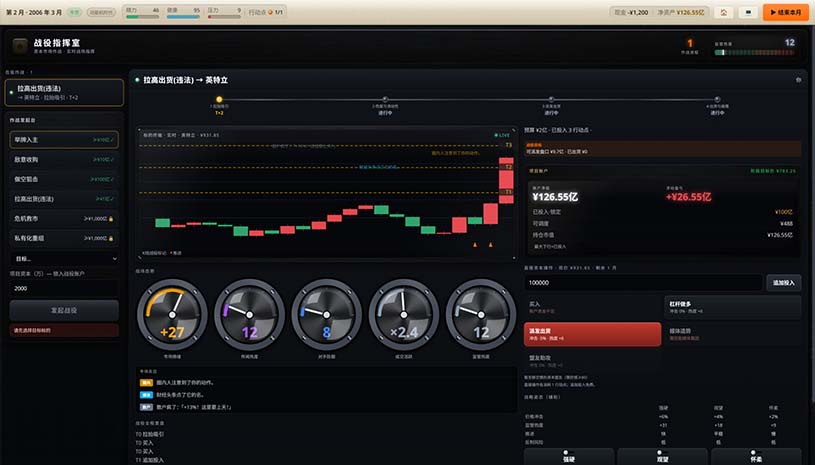
Task: Click the amount input field showing 100000
Action: point(643,283)
